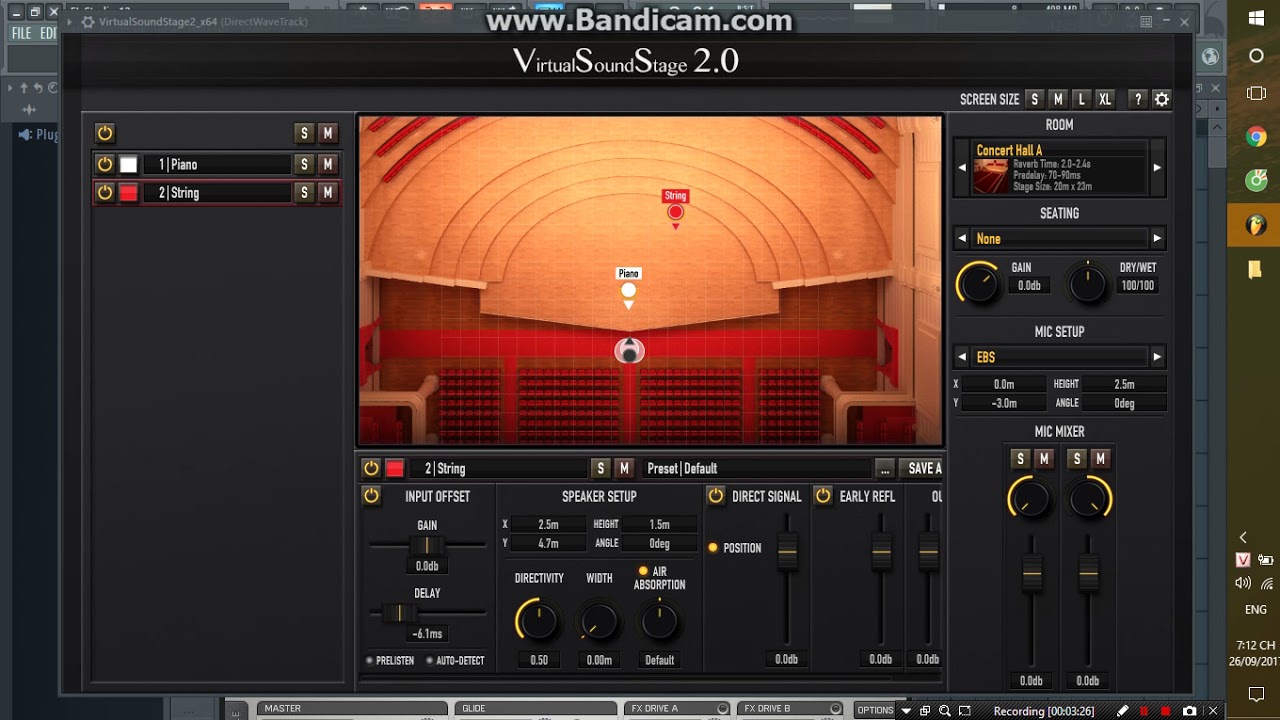Image resolution: width=1280 pixels, height=720 pixels.
Task: Click Mute in the String editor header
Action: 624,468
